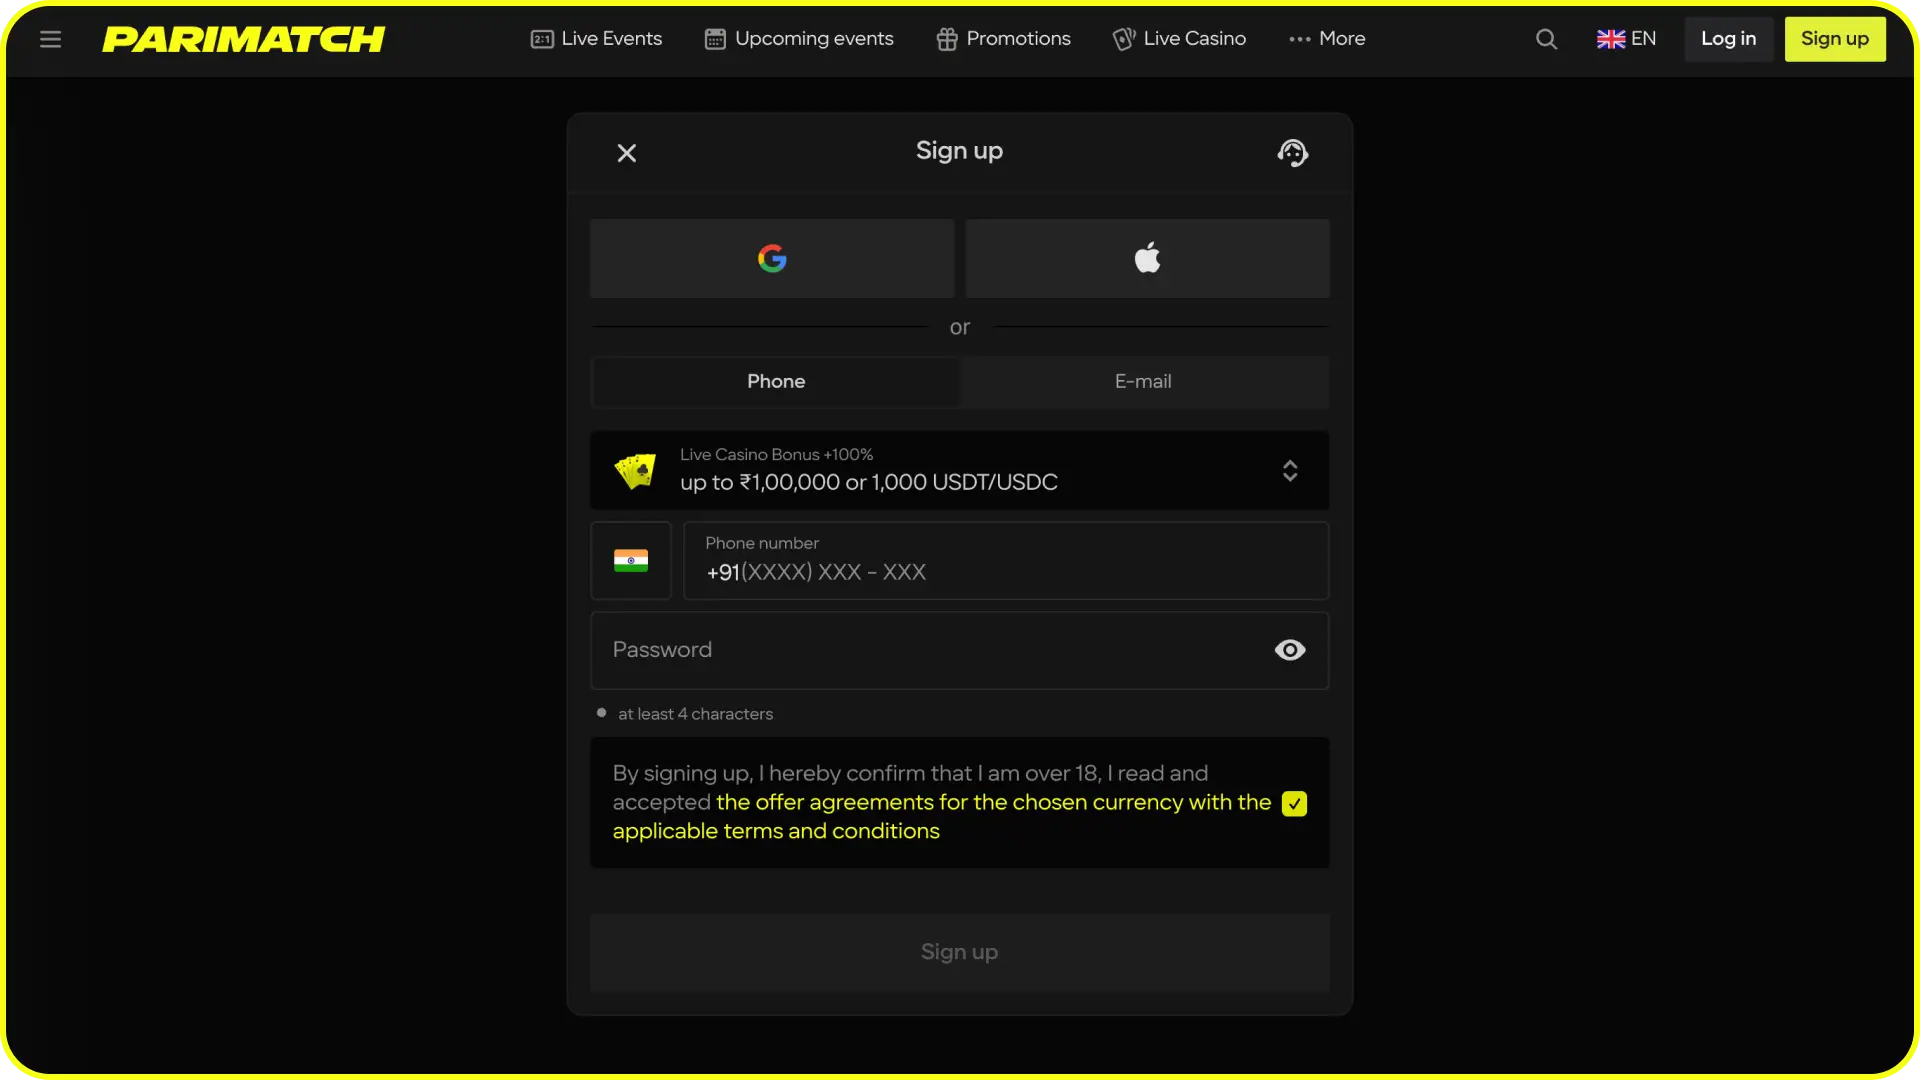
Task: Expand the Live Casino Bonus selector
Action: [960, 470]
